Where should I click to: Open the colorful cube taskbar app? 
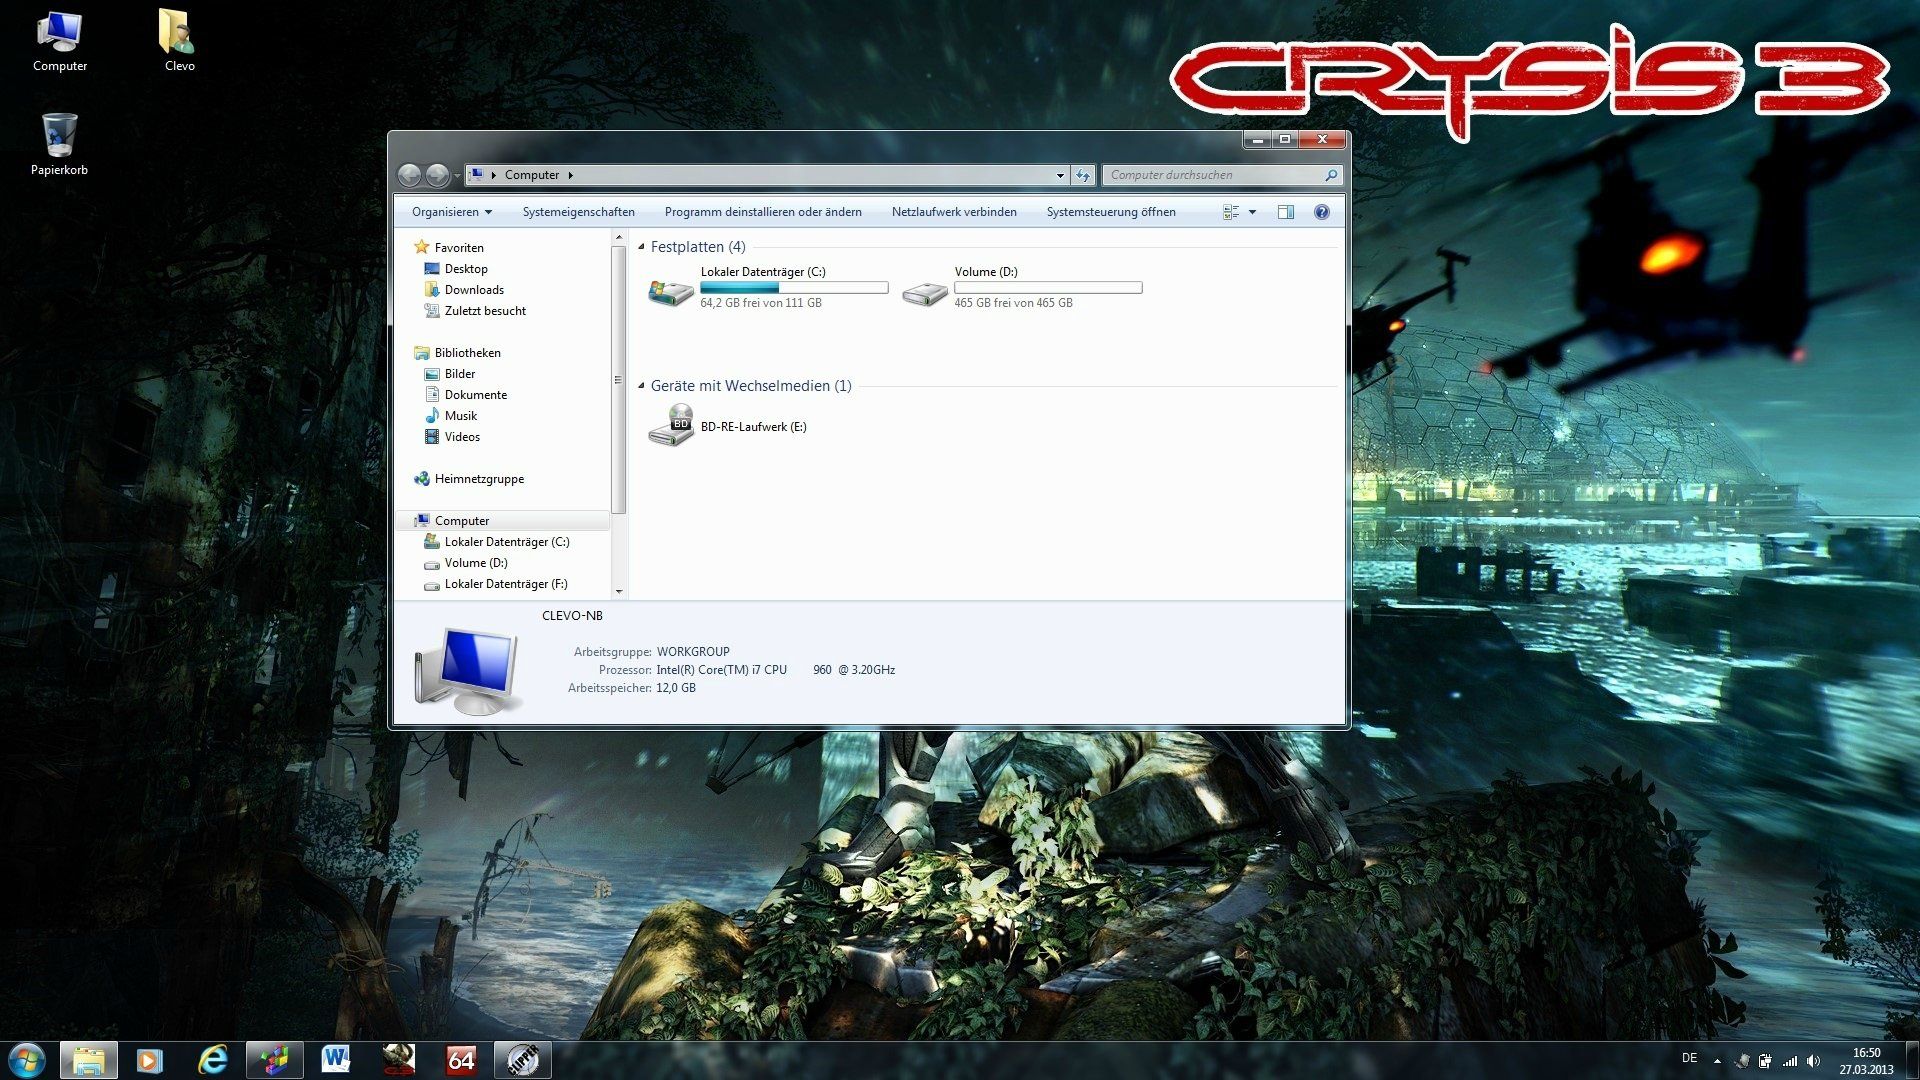(274, 1060)
